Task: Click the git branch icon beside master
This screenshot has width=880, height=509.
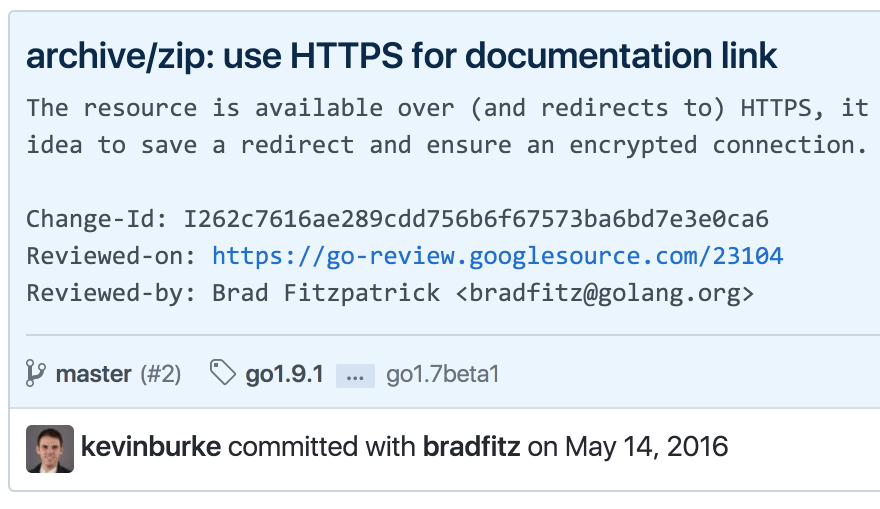Action: pyautogui.click(x=35, y=373)
